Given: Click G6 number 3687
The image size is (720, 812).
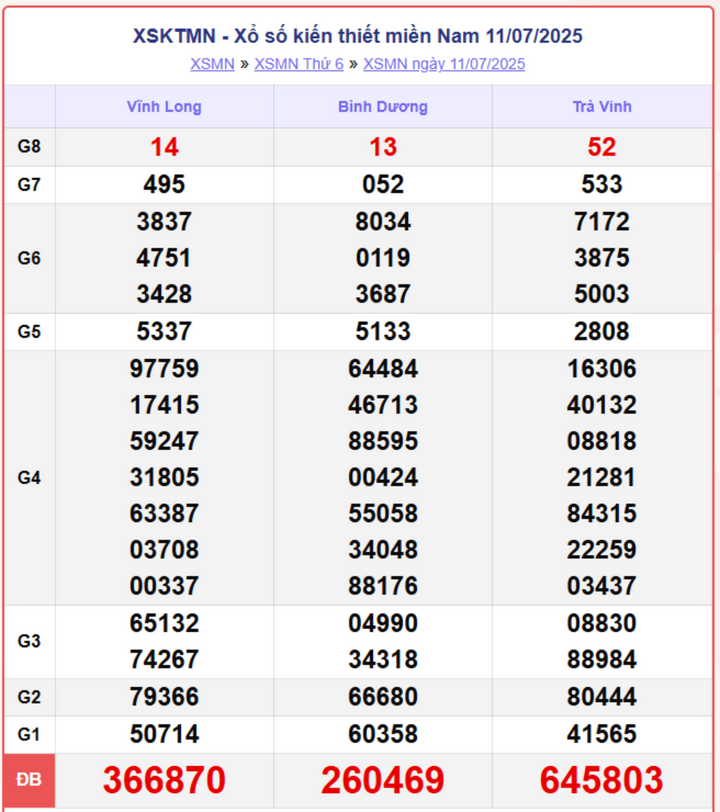Looking at the screenshot, I should tap(383, 294).
